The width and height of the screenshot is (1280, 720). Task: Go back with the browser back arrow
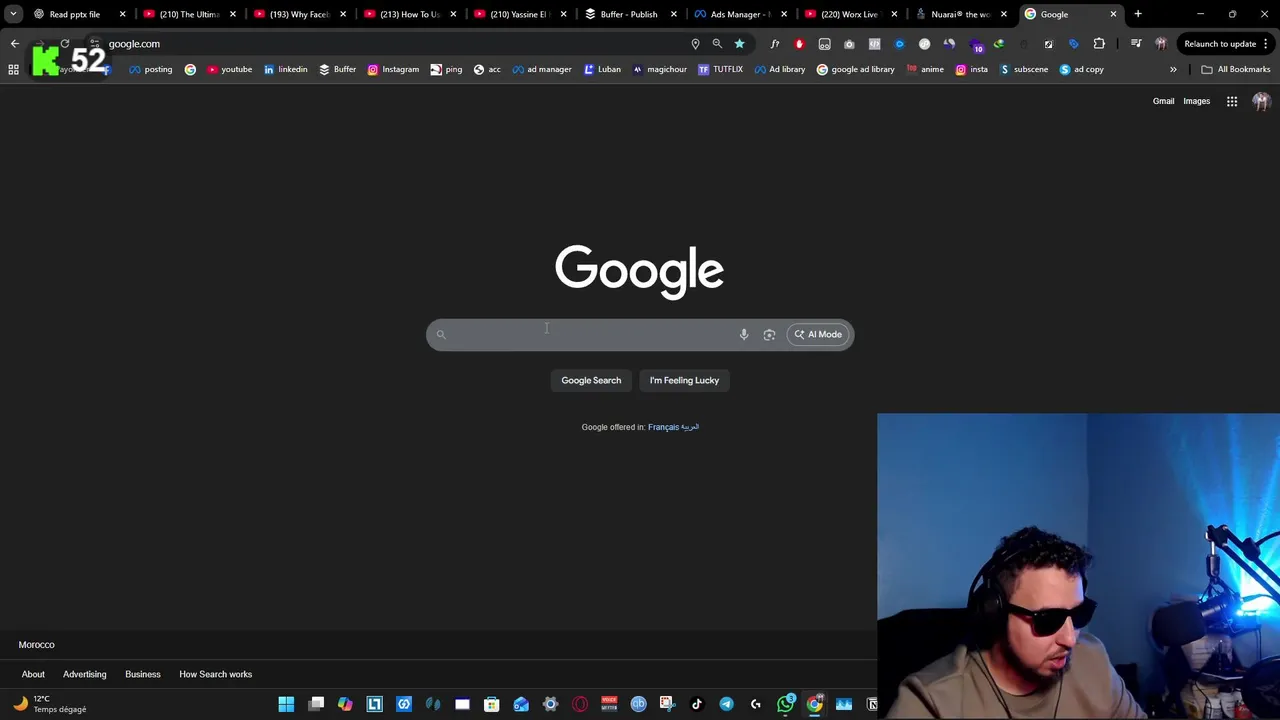[x=15, y=44]
